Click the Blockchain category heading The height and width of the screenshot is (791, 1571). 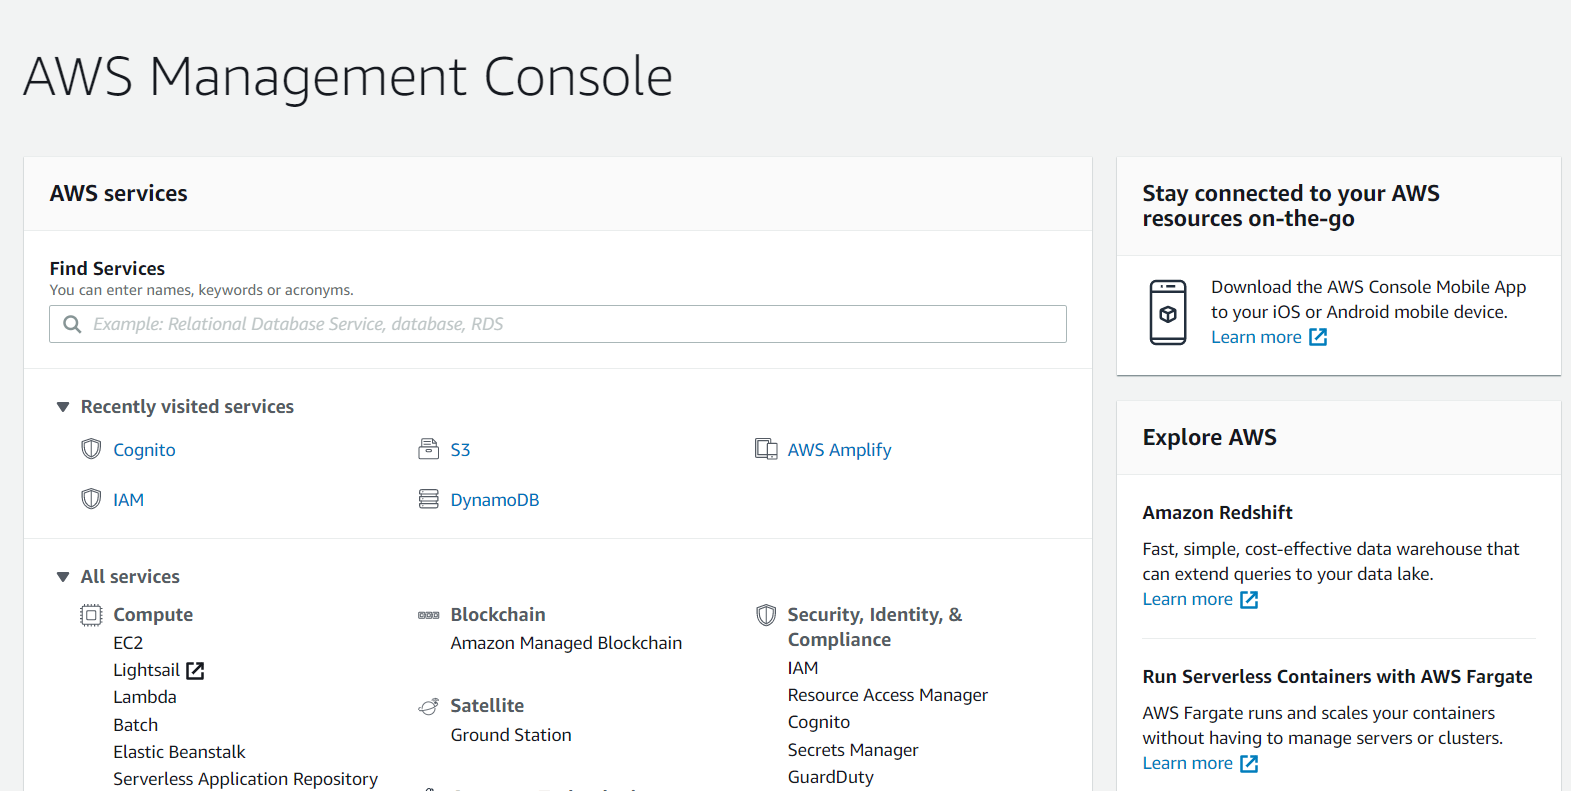click(498, 615)
